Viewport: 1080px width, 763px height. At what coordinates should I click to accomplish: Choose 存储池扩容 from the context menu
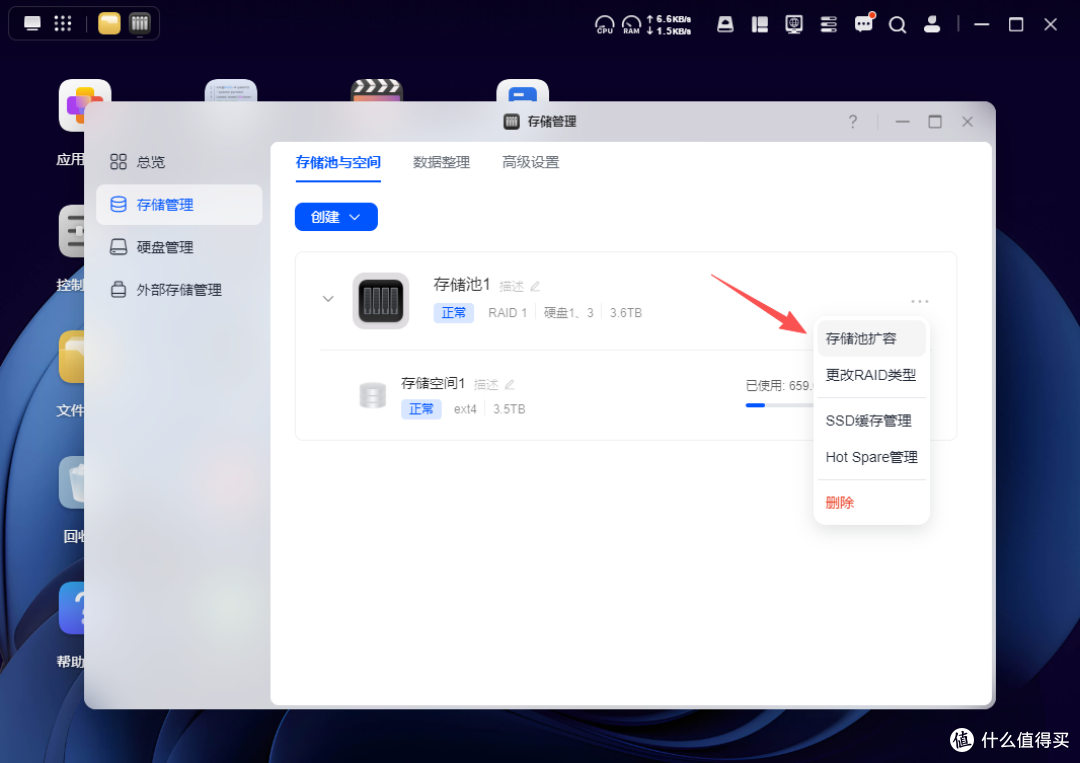(871, 338)
